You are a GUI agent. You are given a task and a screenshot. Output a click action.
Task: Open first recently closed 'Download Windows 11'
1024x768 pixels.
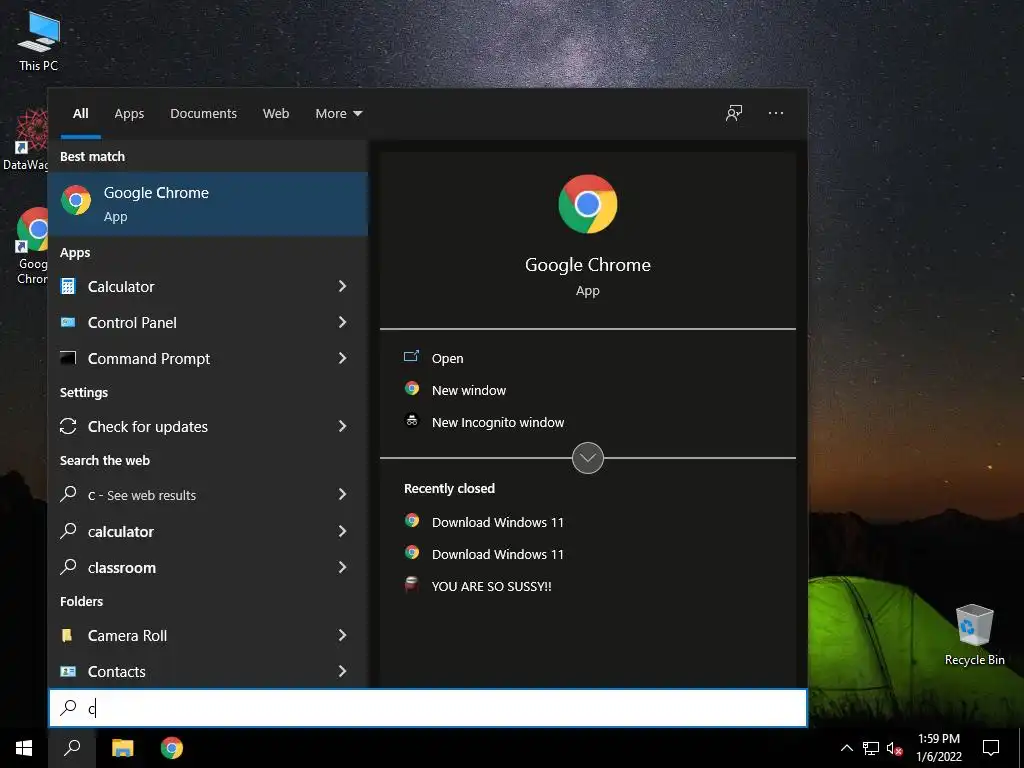tap(498, 522)
